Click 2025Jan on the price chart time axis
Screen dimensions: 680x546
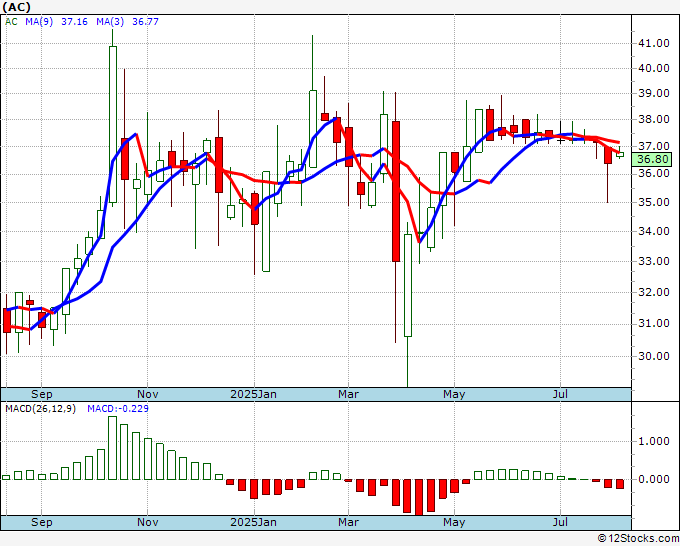click(x=253, y=394)
